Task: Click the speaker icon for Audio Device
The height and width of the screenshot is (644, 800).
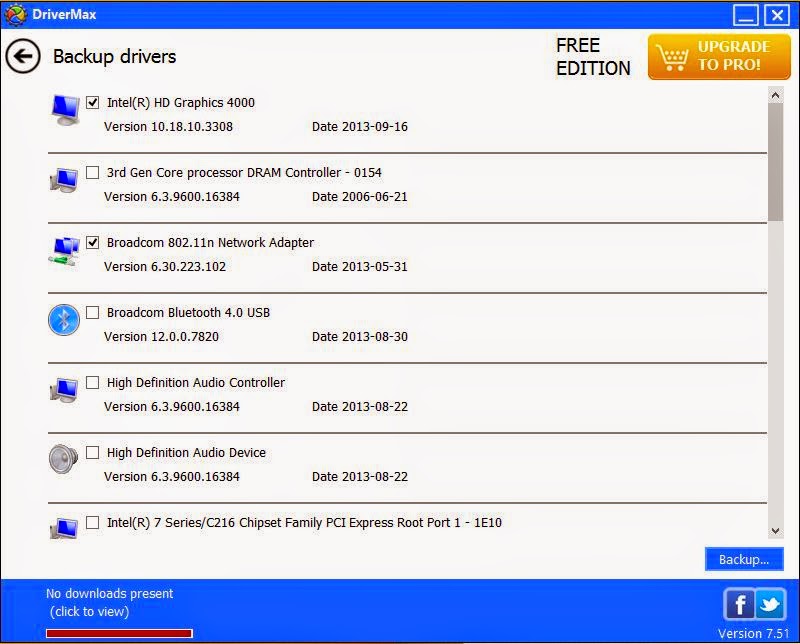Action: point(64,459)
